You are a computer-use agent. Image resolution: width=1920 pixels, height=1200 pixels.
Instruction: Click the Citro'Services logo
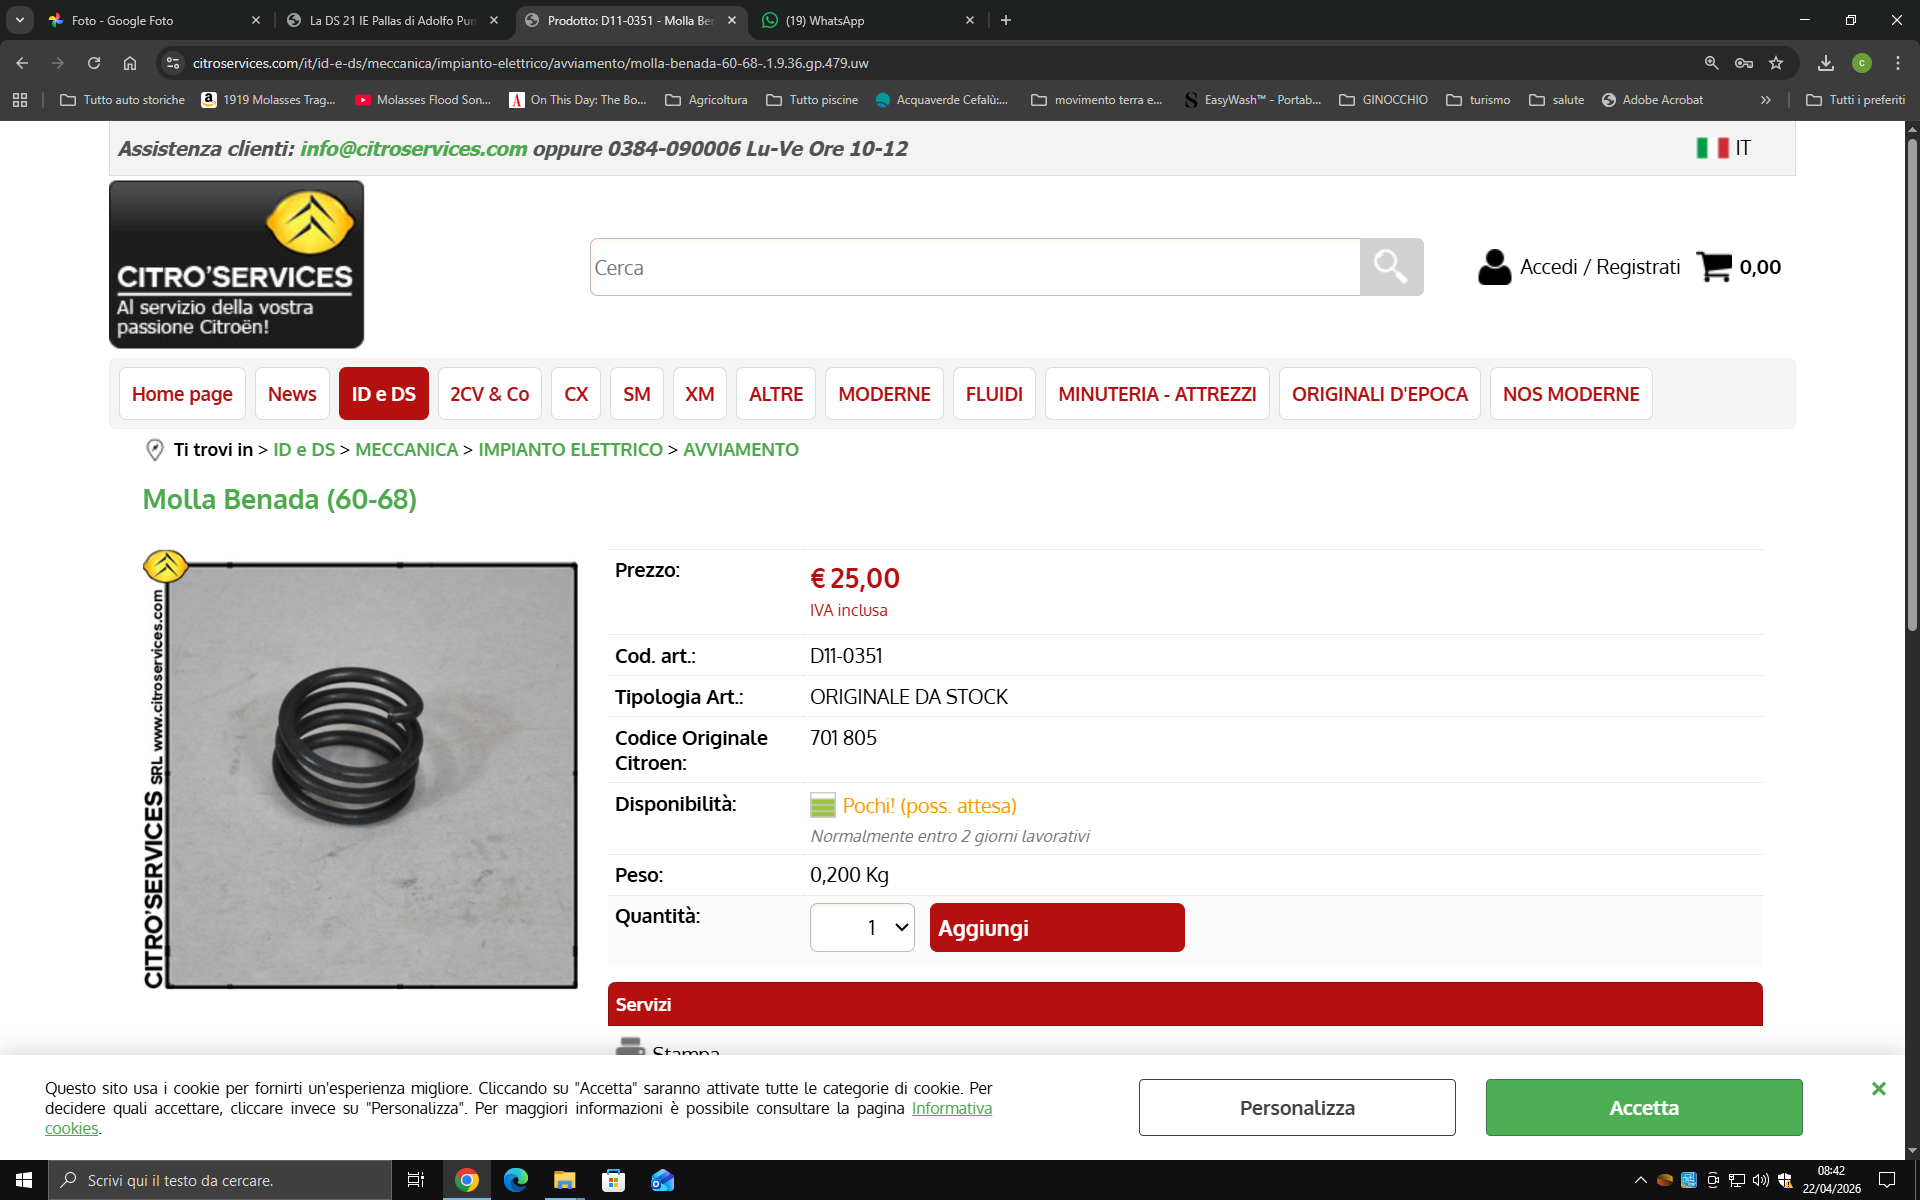[x=236, y=264]
